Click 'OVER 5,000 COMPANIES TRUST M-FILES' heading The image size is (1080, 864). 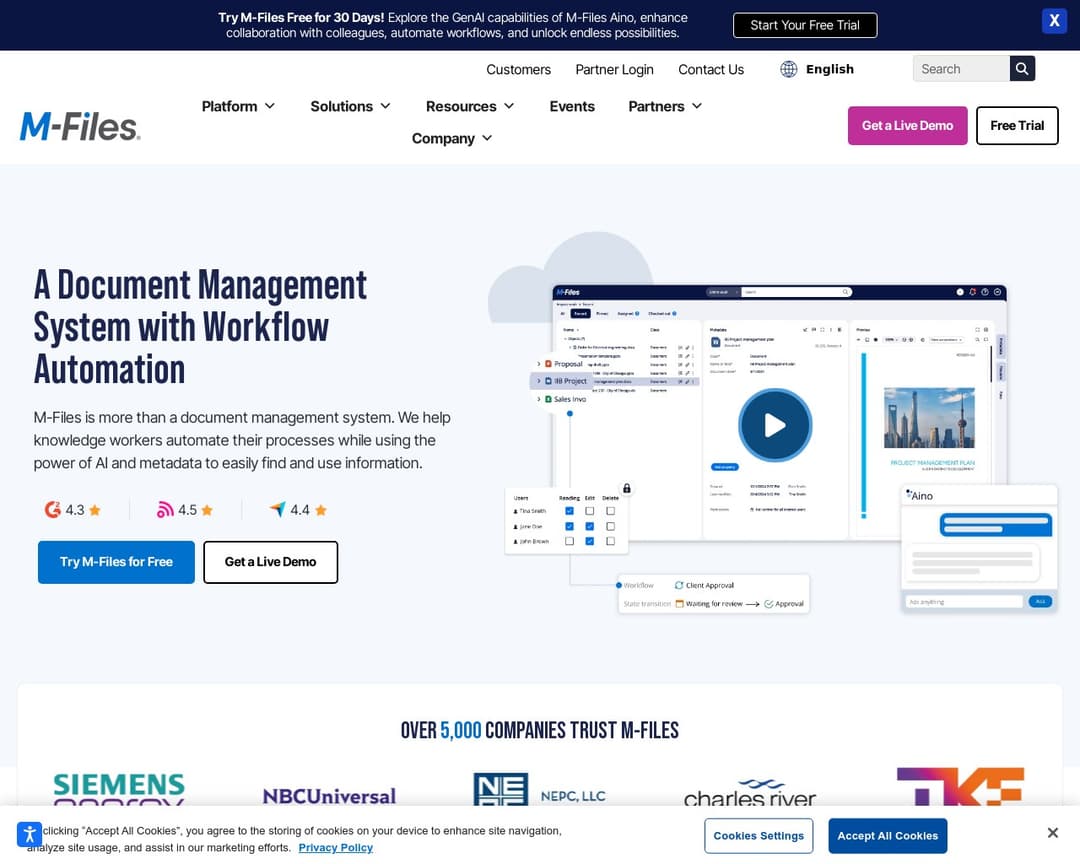(540, 730)
